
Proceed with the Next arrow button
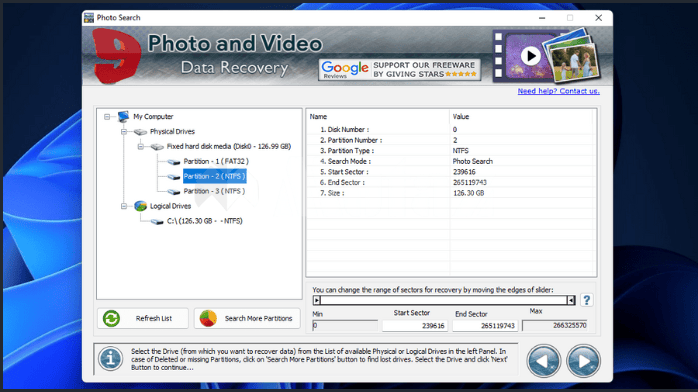click(x=584, y=361)
